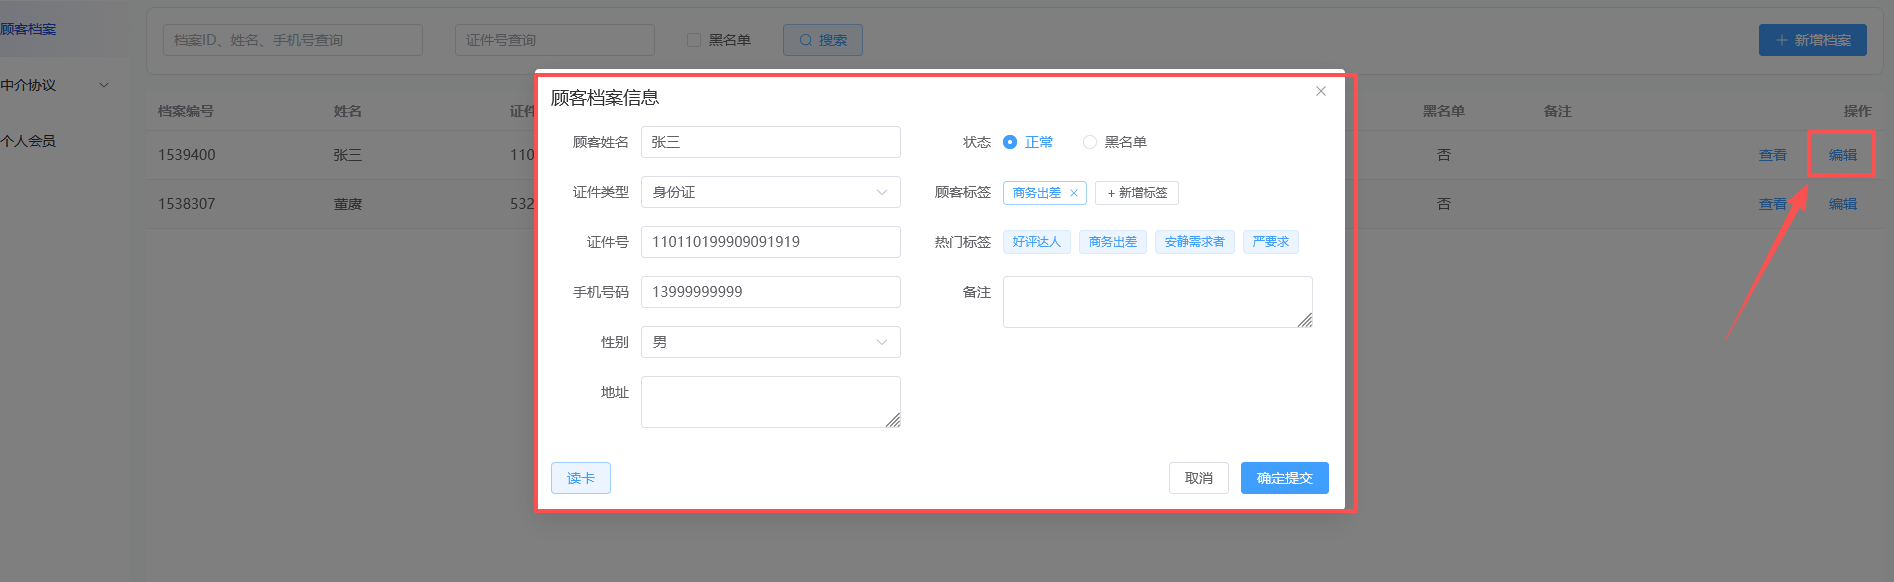Screen dimensions: 1894x582
Task: Click 编辑 for record 1538307
Action: point(1843,204)
